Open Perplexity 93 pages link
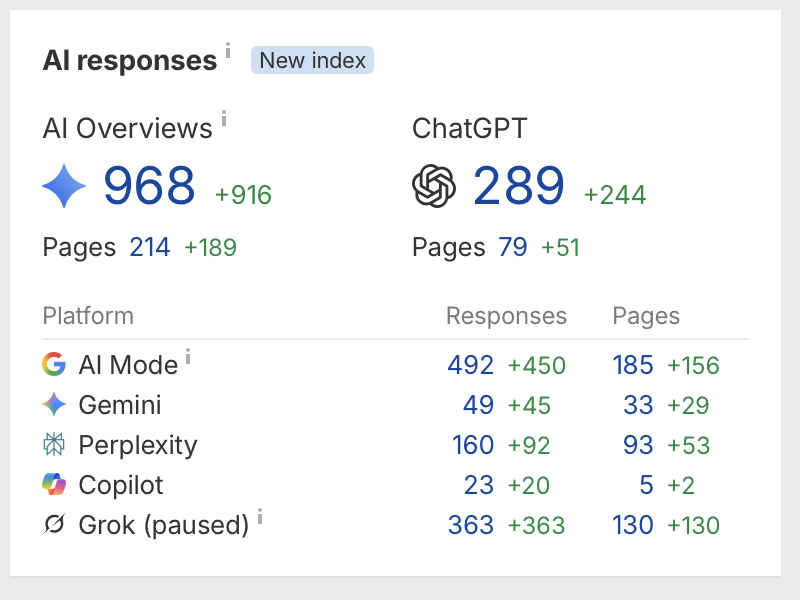Image resolution: width=800 pixels, height=600 pixels. click(638, 445)
